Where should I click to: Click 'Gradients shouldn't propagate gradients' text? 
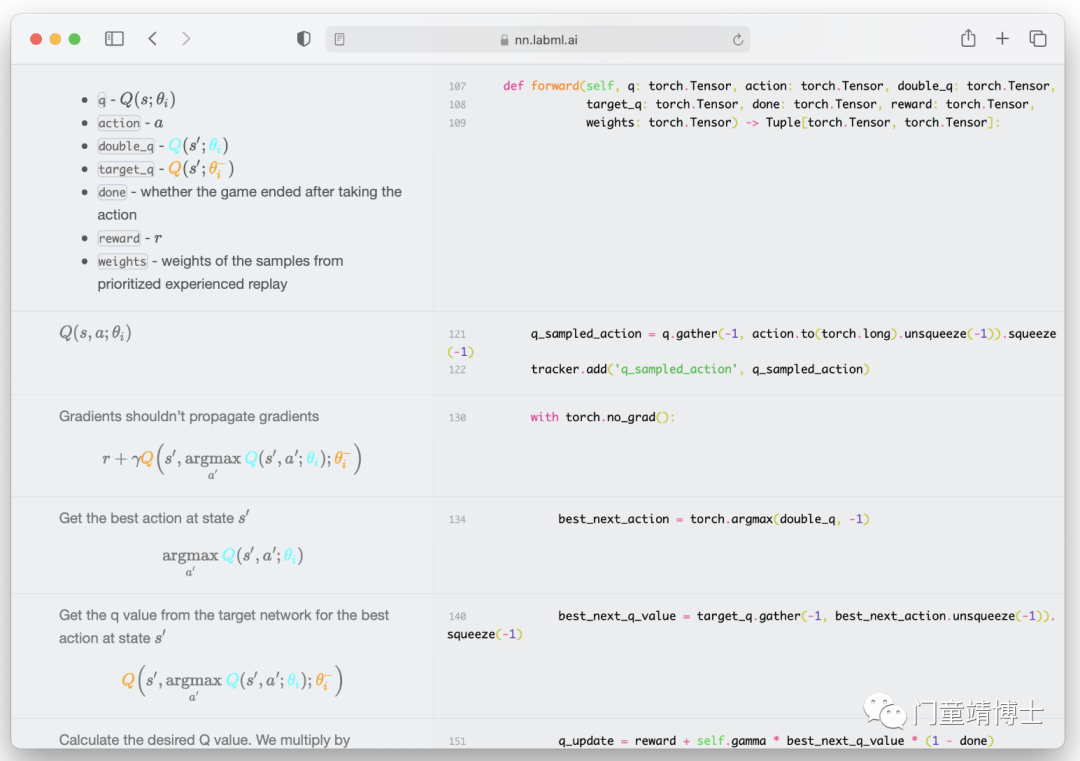point(189,416)
